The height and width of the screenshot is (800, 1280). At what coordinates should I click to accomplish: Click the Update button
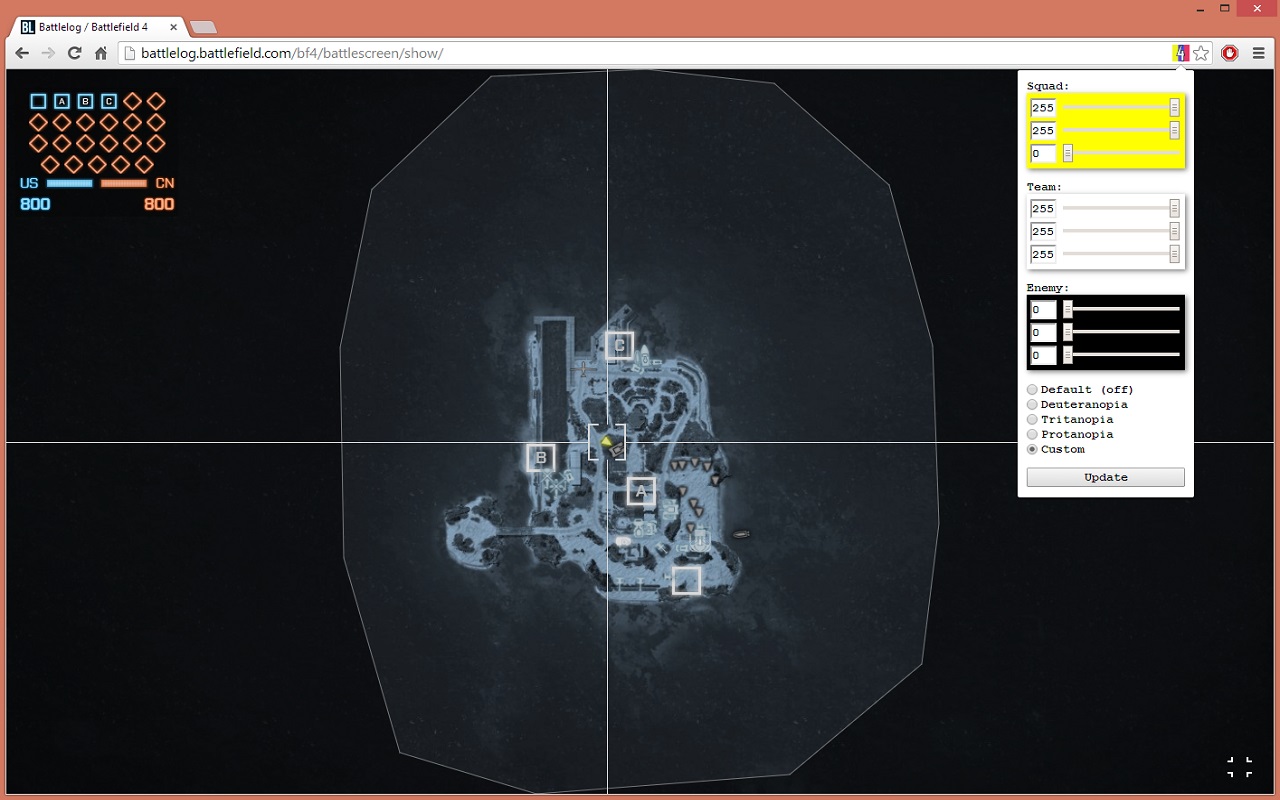coord(1105,477)
